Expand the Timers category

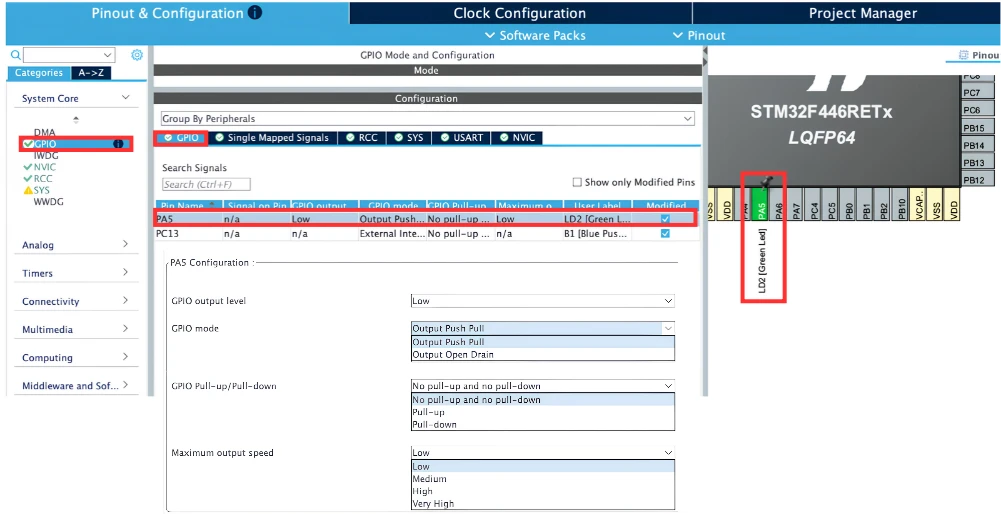[x=126, y=272]
